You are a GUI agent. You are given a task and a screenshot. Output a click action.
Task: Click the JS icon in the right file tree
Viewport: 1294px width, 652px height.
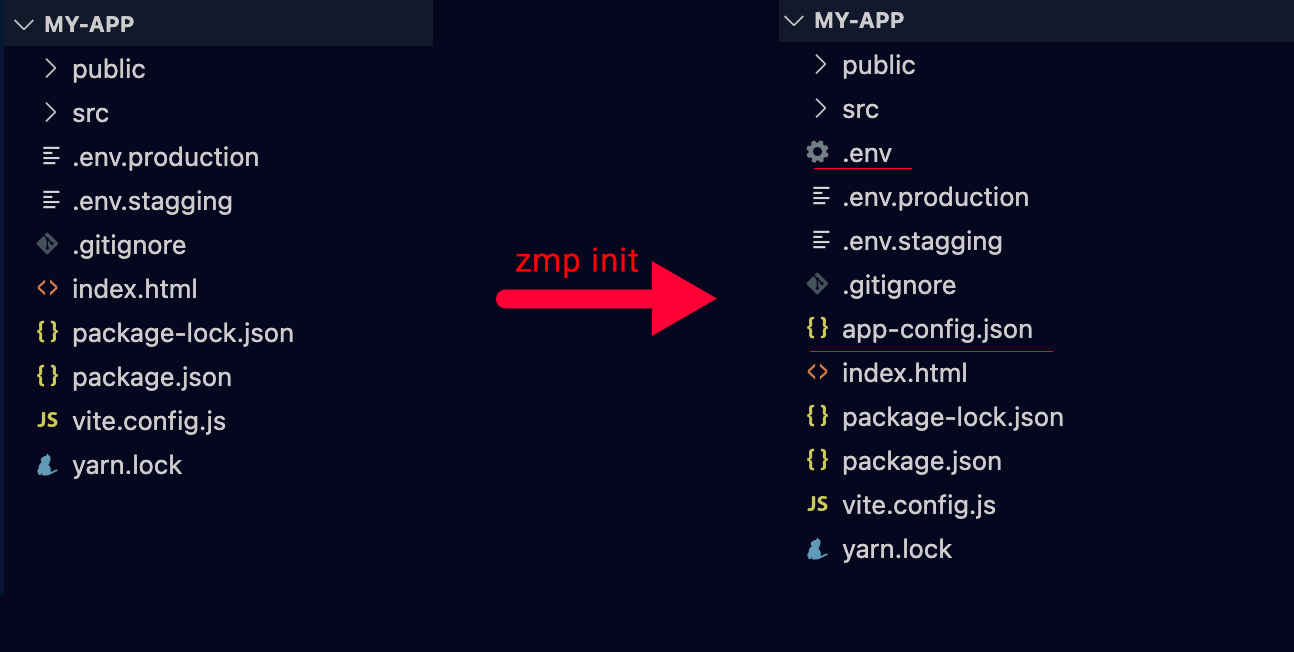[x=817, y=505]
